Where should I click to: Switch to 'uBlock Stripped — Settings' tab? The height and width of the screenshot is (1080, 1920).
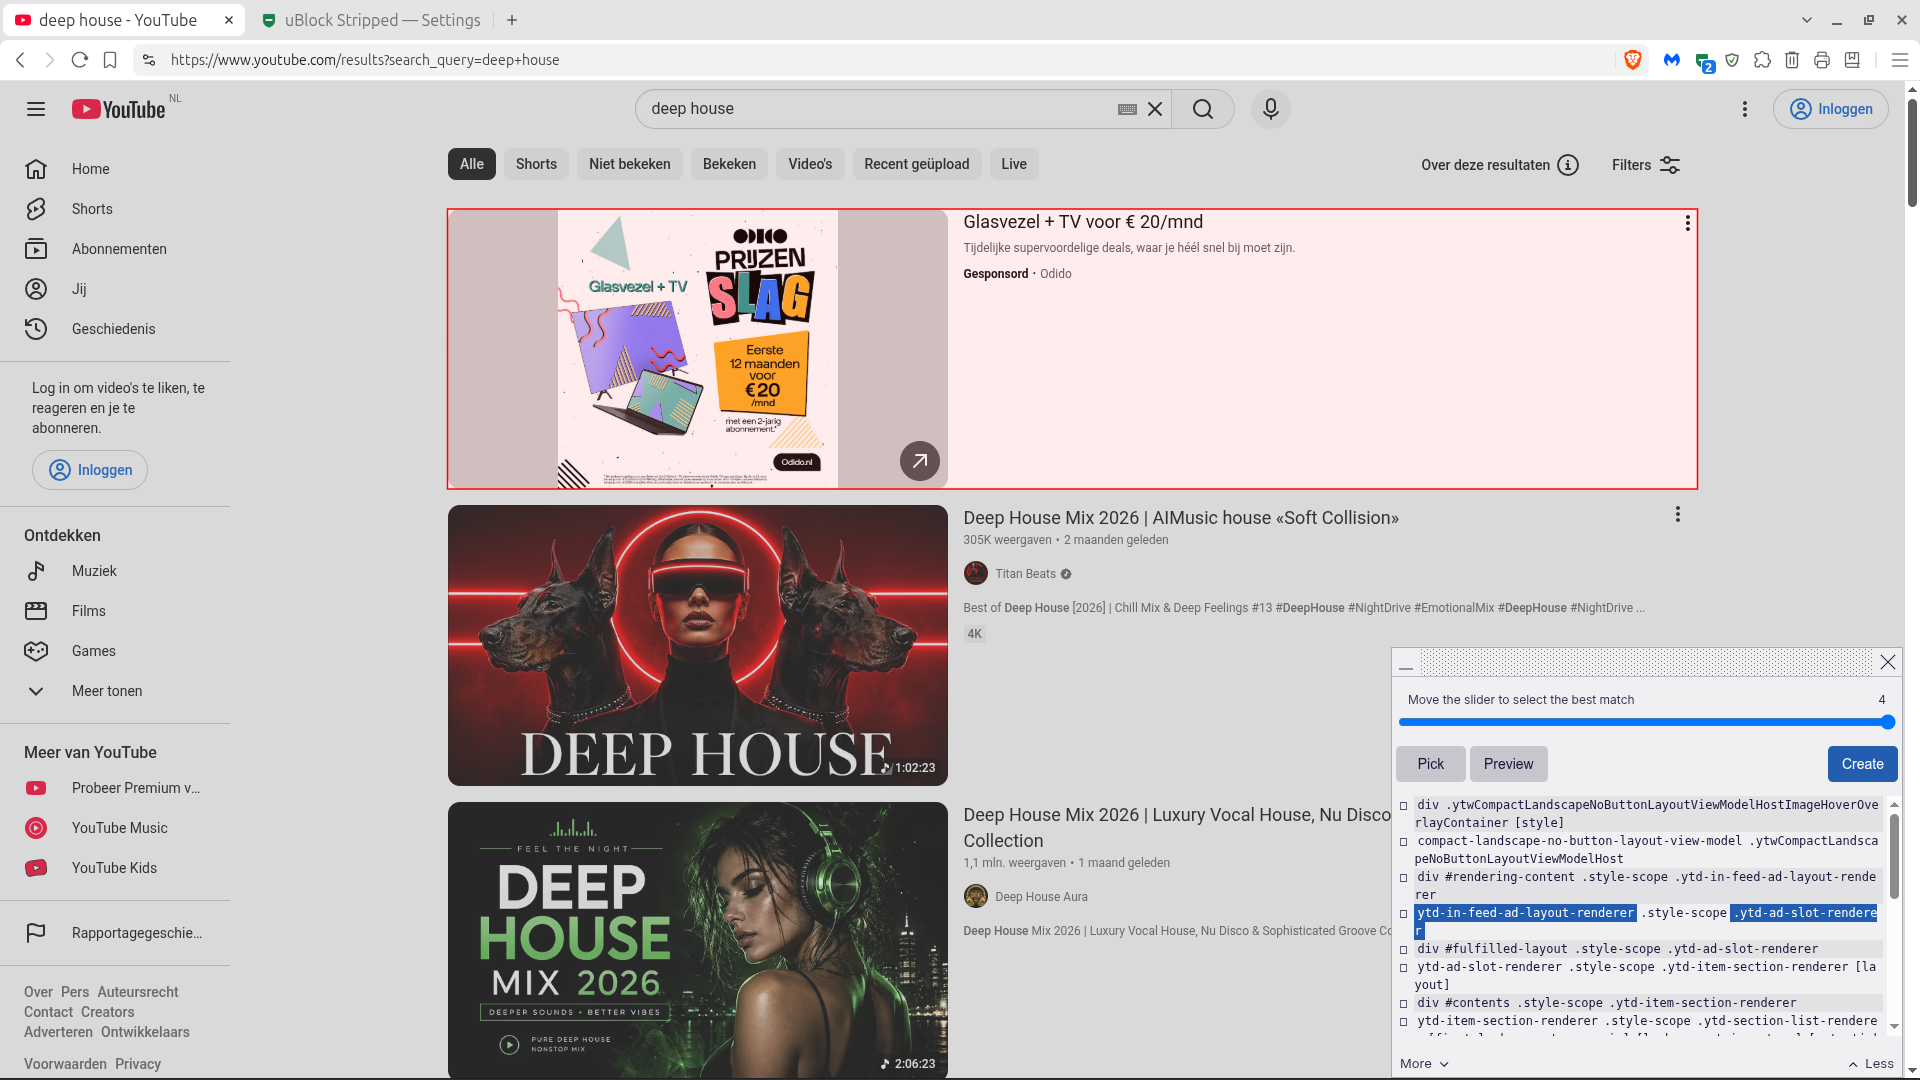click(370, 20)
